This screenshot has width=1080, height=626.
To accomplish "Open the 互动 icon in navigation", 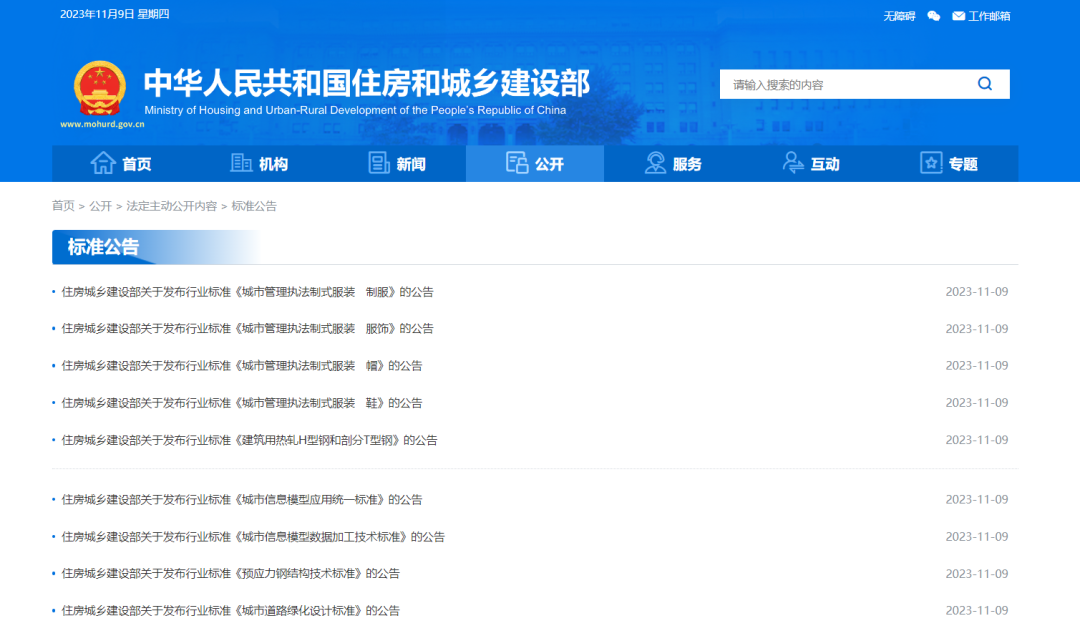I will point(793,162).
